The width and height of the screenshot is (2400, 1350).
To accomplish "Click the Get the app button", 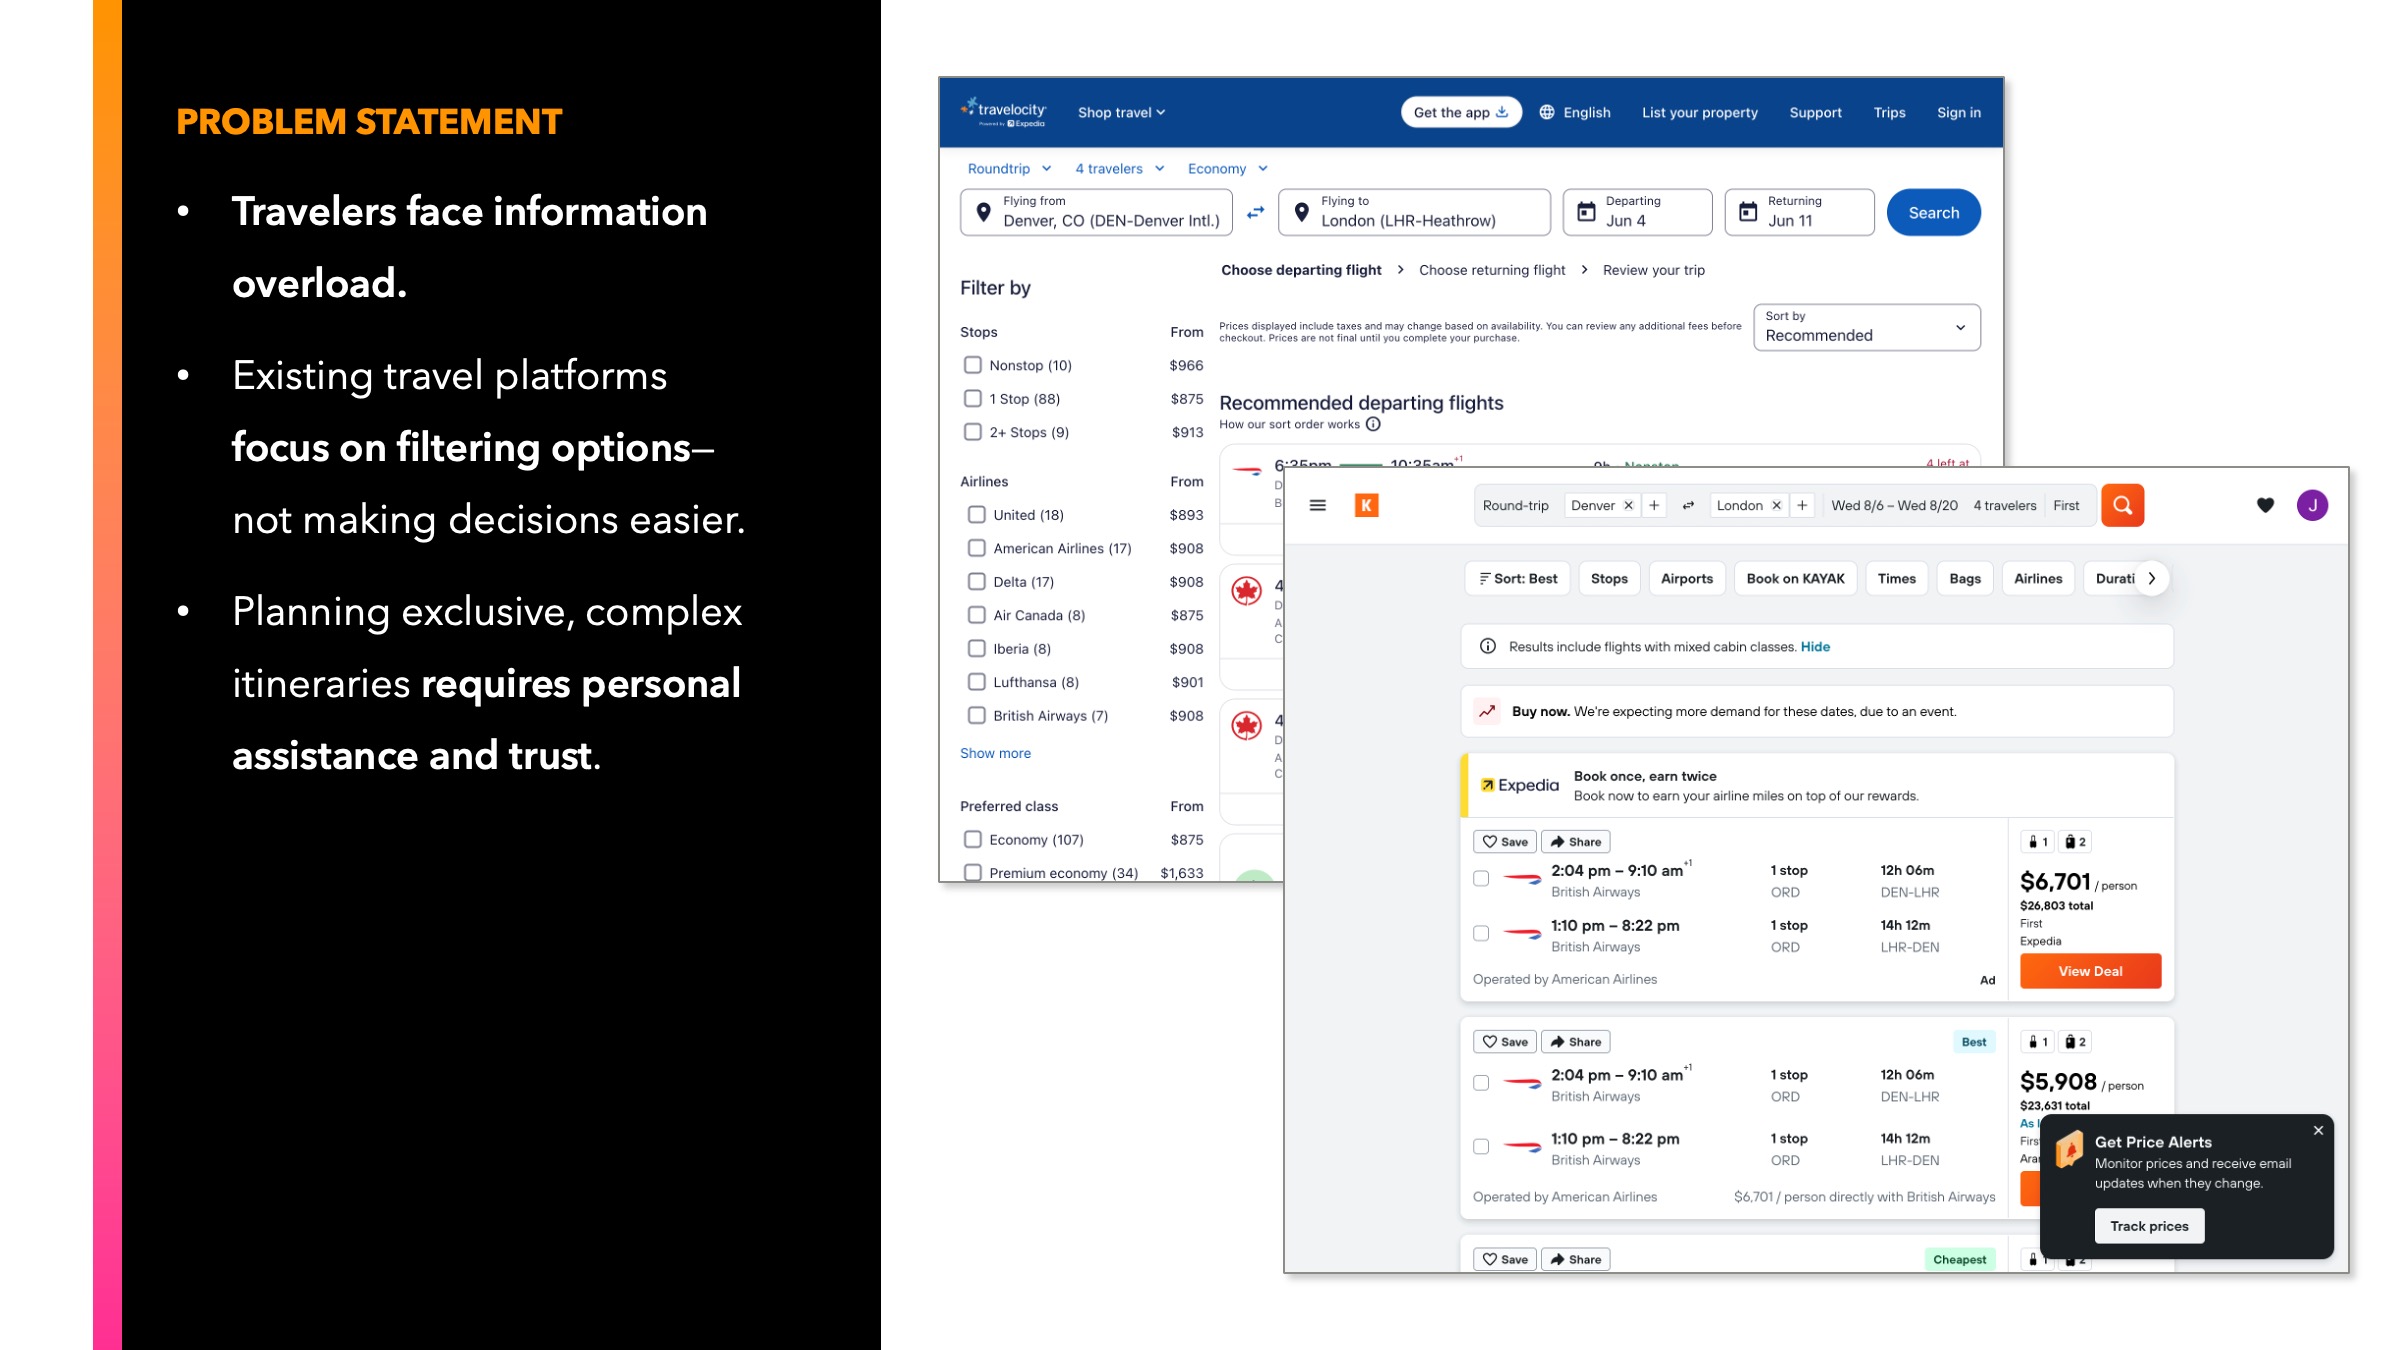I will click(x=1460, y=112).
